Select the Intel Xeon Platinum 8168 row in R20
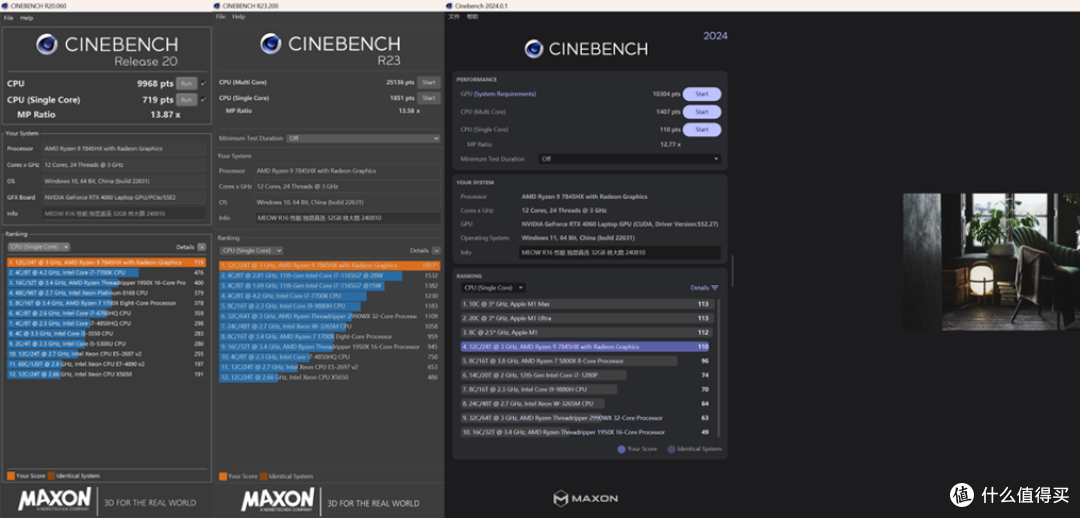 [107, 293]
